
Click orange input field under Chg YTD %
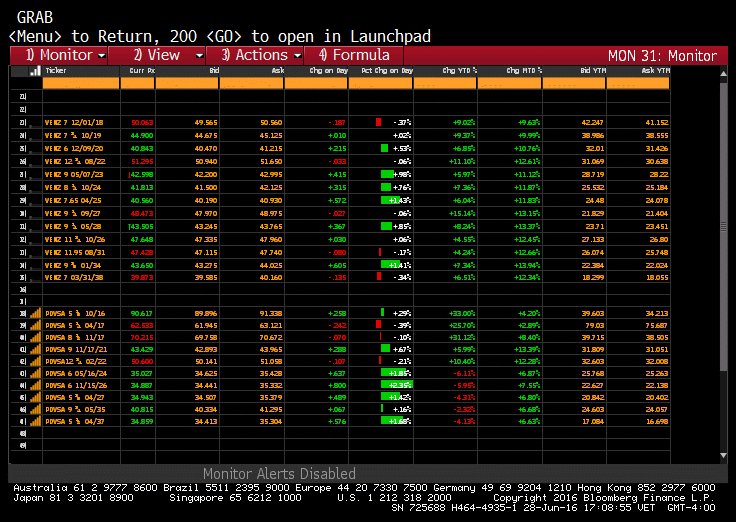445,83
